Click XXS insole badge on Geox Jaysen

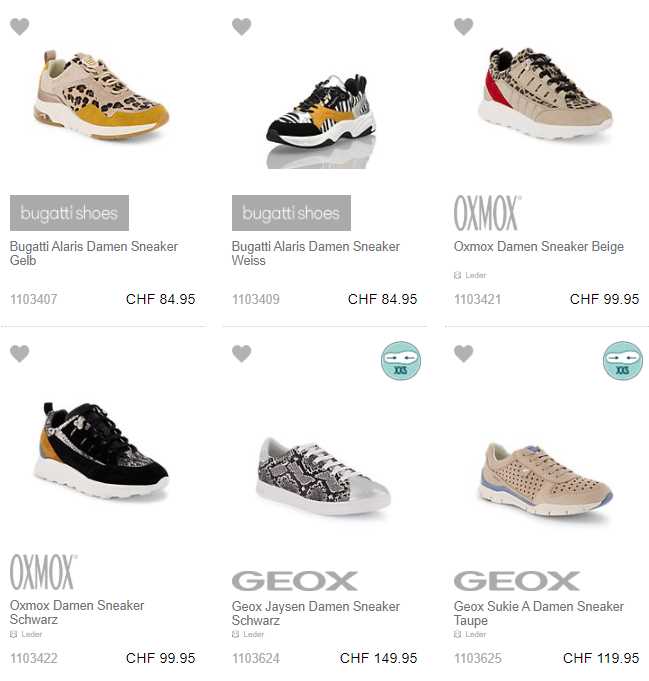pos(401,361)
